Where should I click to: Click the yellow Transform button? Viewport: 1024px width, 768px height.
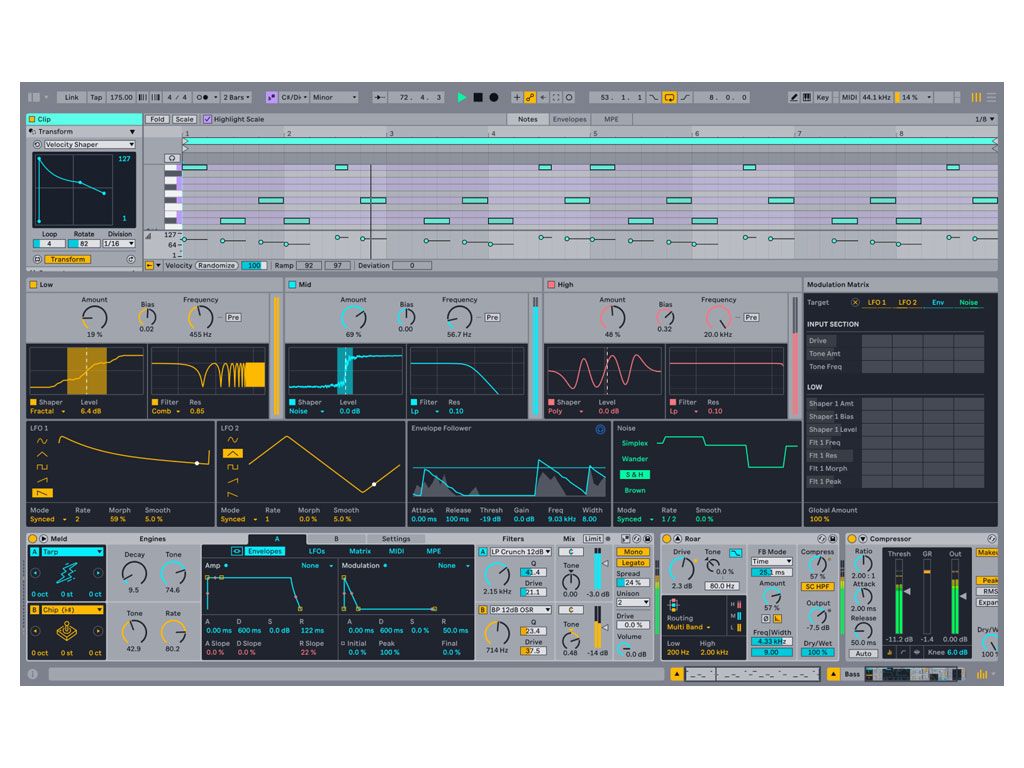[x=68, y=259]
